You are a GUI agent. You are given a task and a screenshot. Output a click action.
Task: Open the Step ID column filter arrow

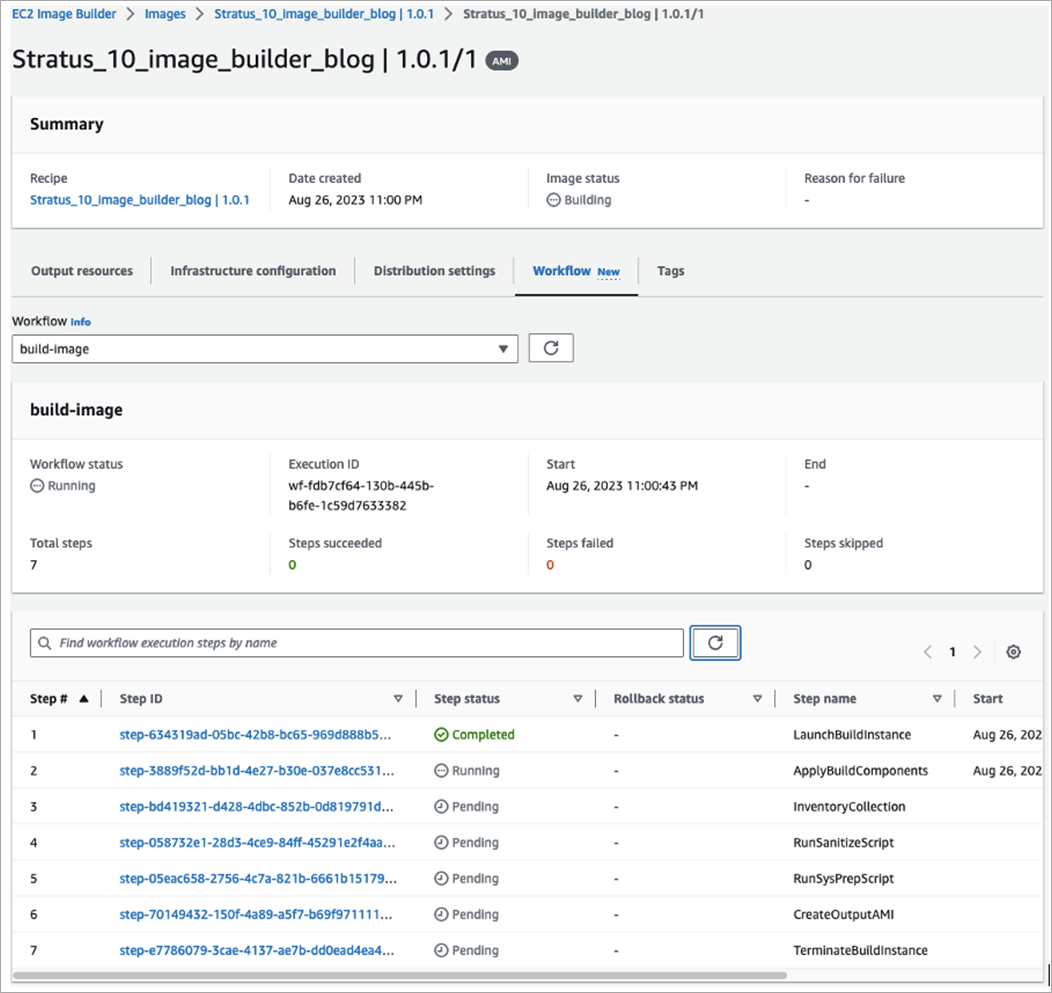(398, 698)
